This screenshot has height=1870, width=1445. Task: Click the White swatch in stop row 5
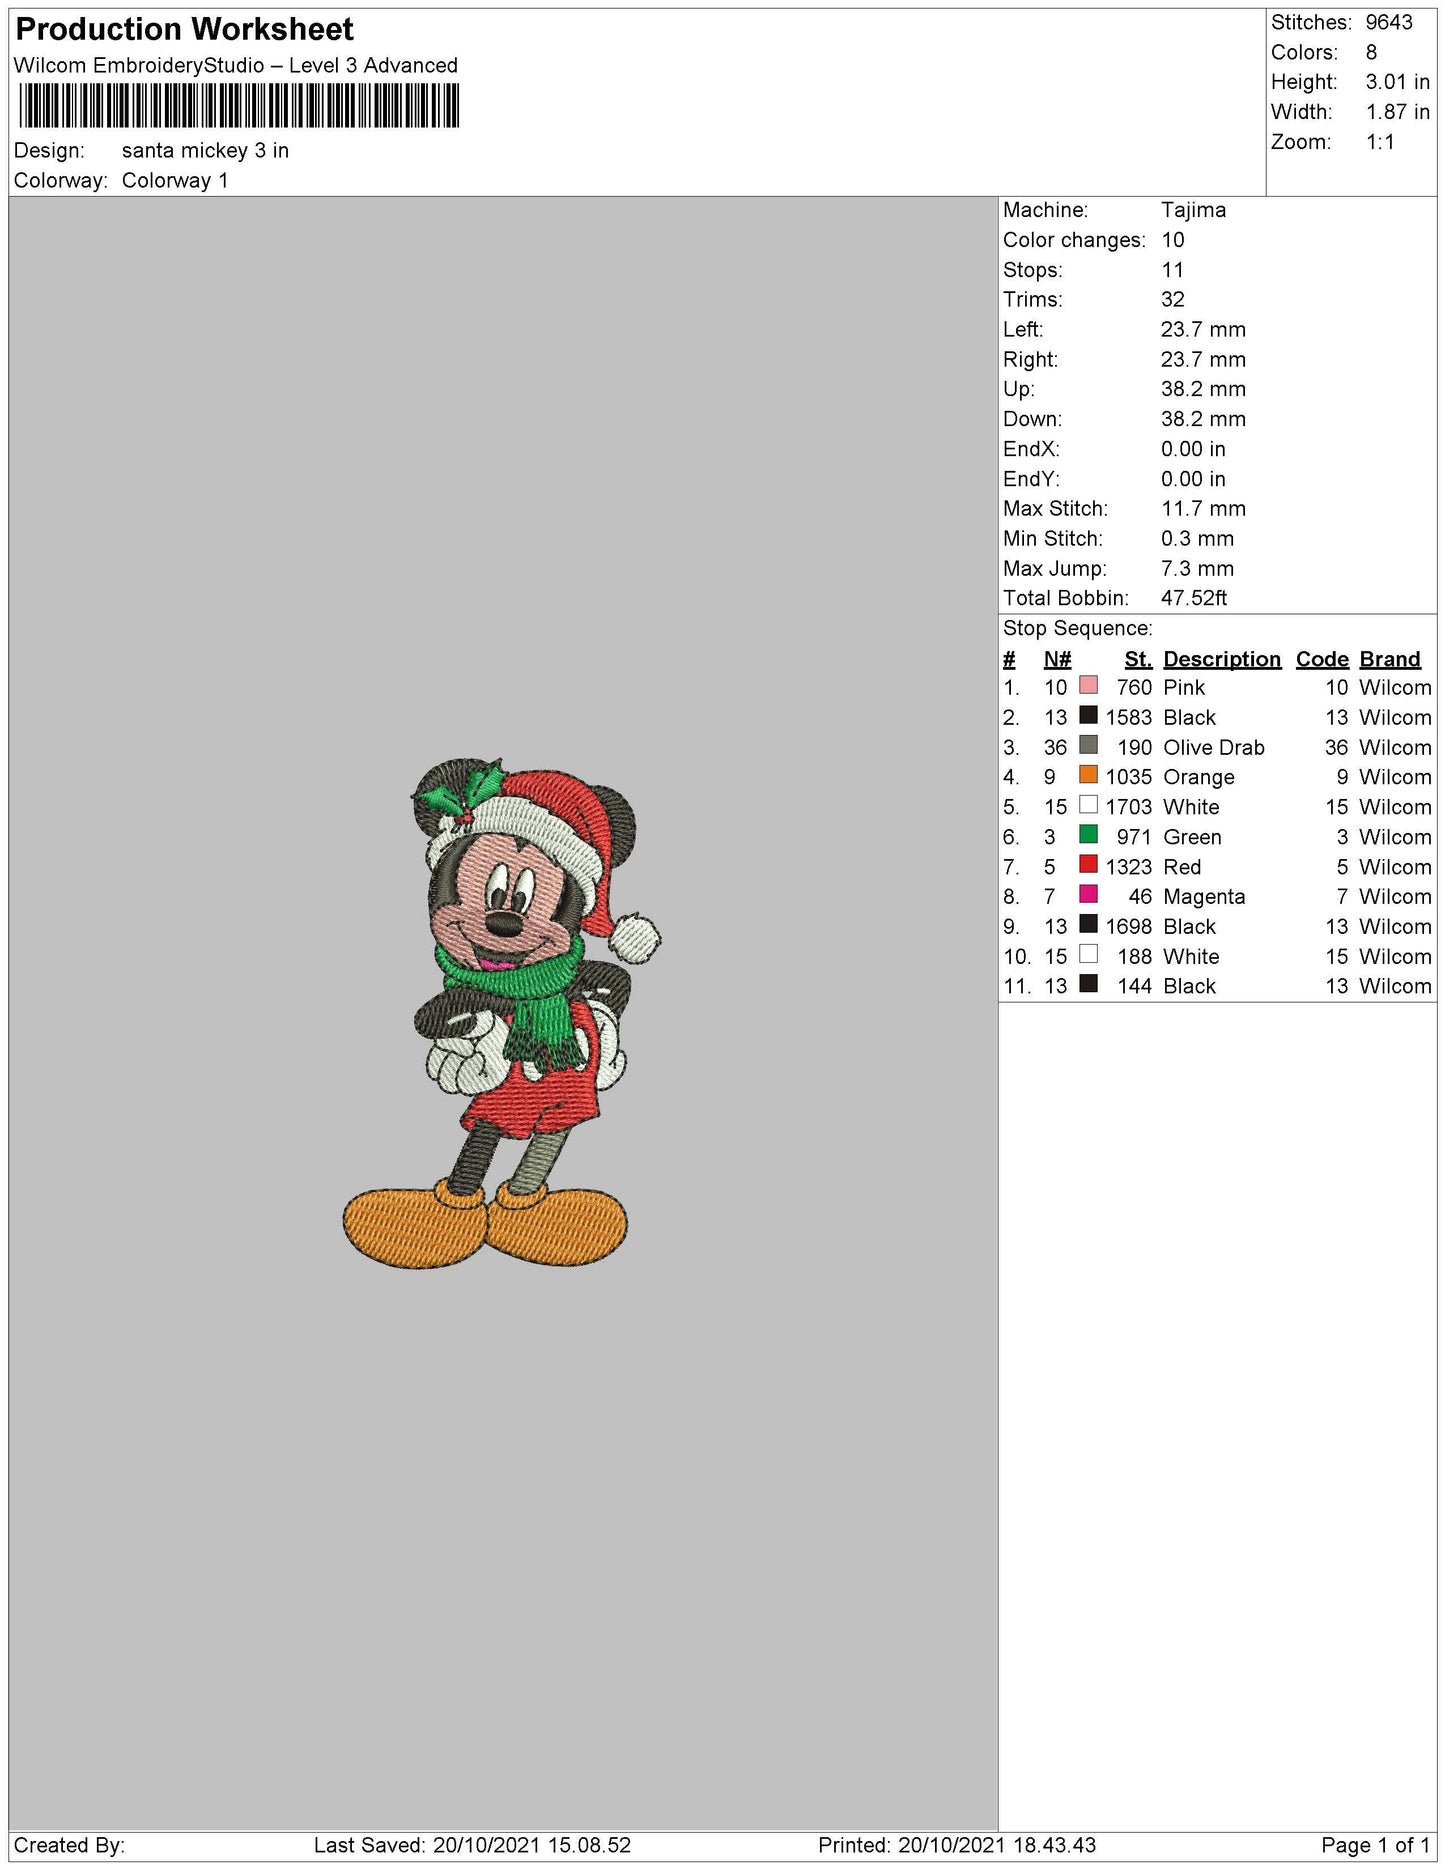[1088, 805]
